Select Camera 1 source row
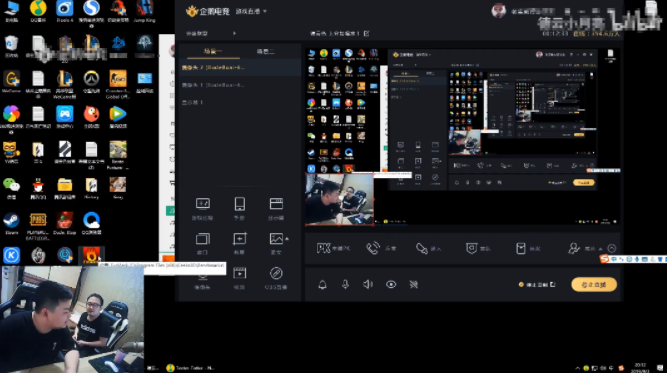 (x=240, y=85)
